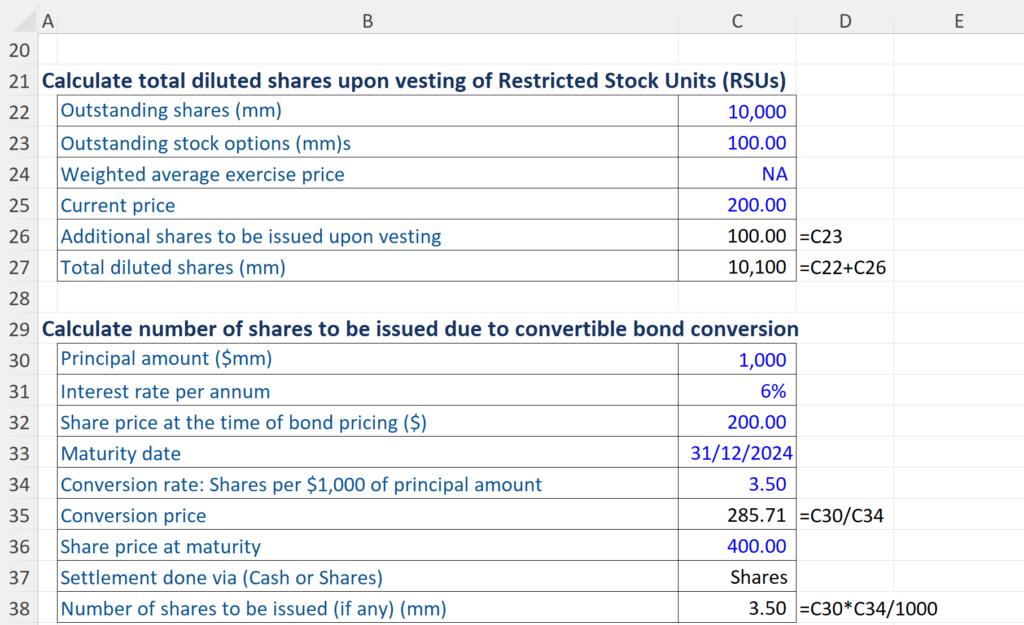Click the Outstanding shares value cell showing 10,000

[x=737, y=111]
